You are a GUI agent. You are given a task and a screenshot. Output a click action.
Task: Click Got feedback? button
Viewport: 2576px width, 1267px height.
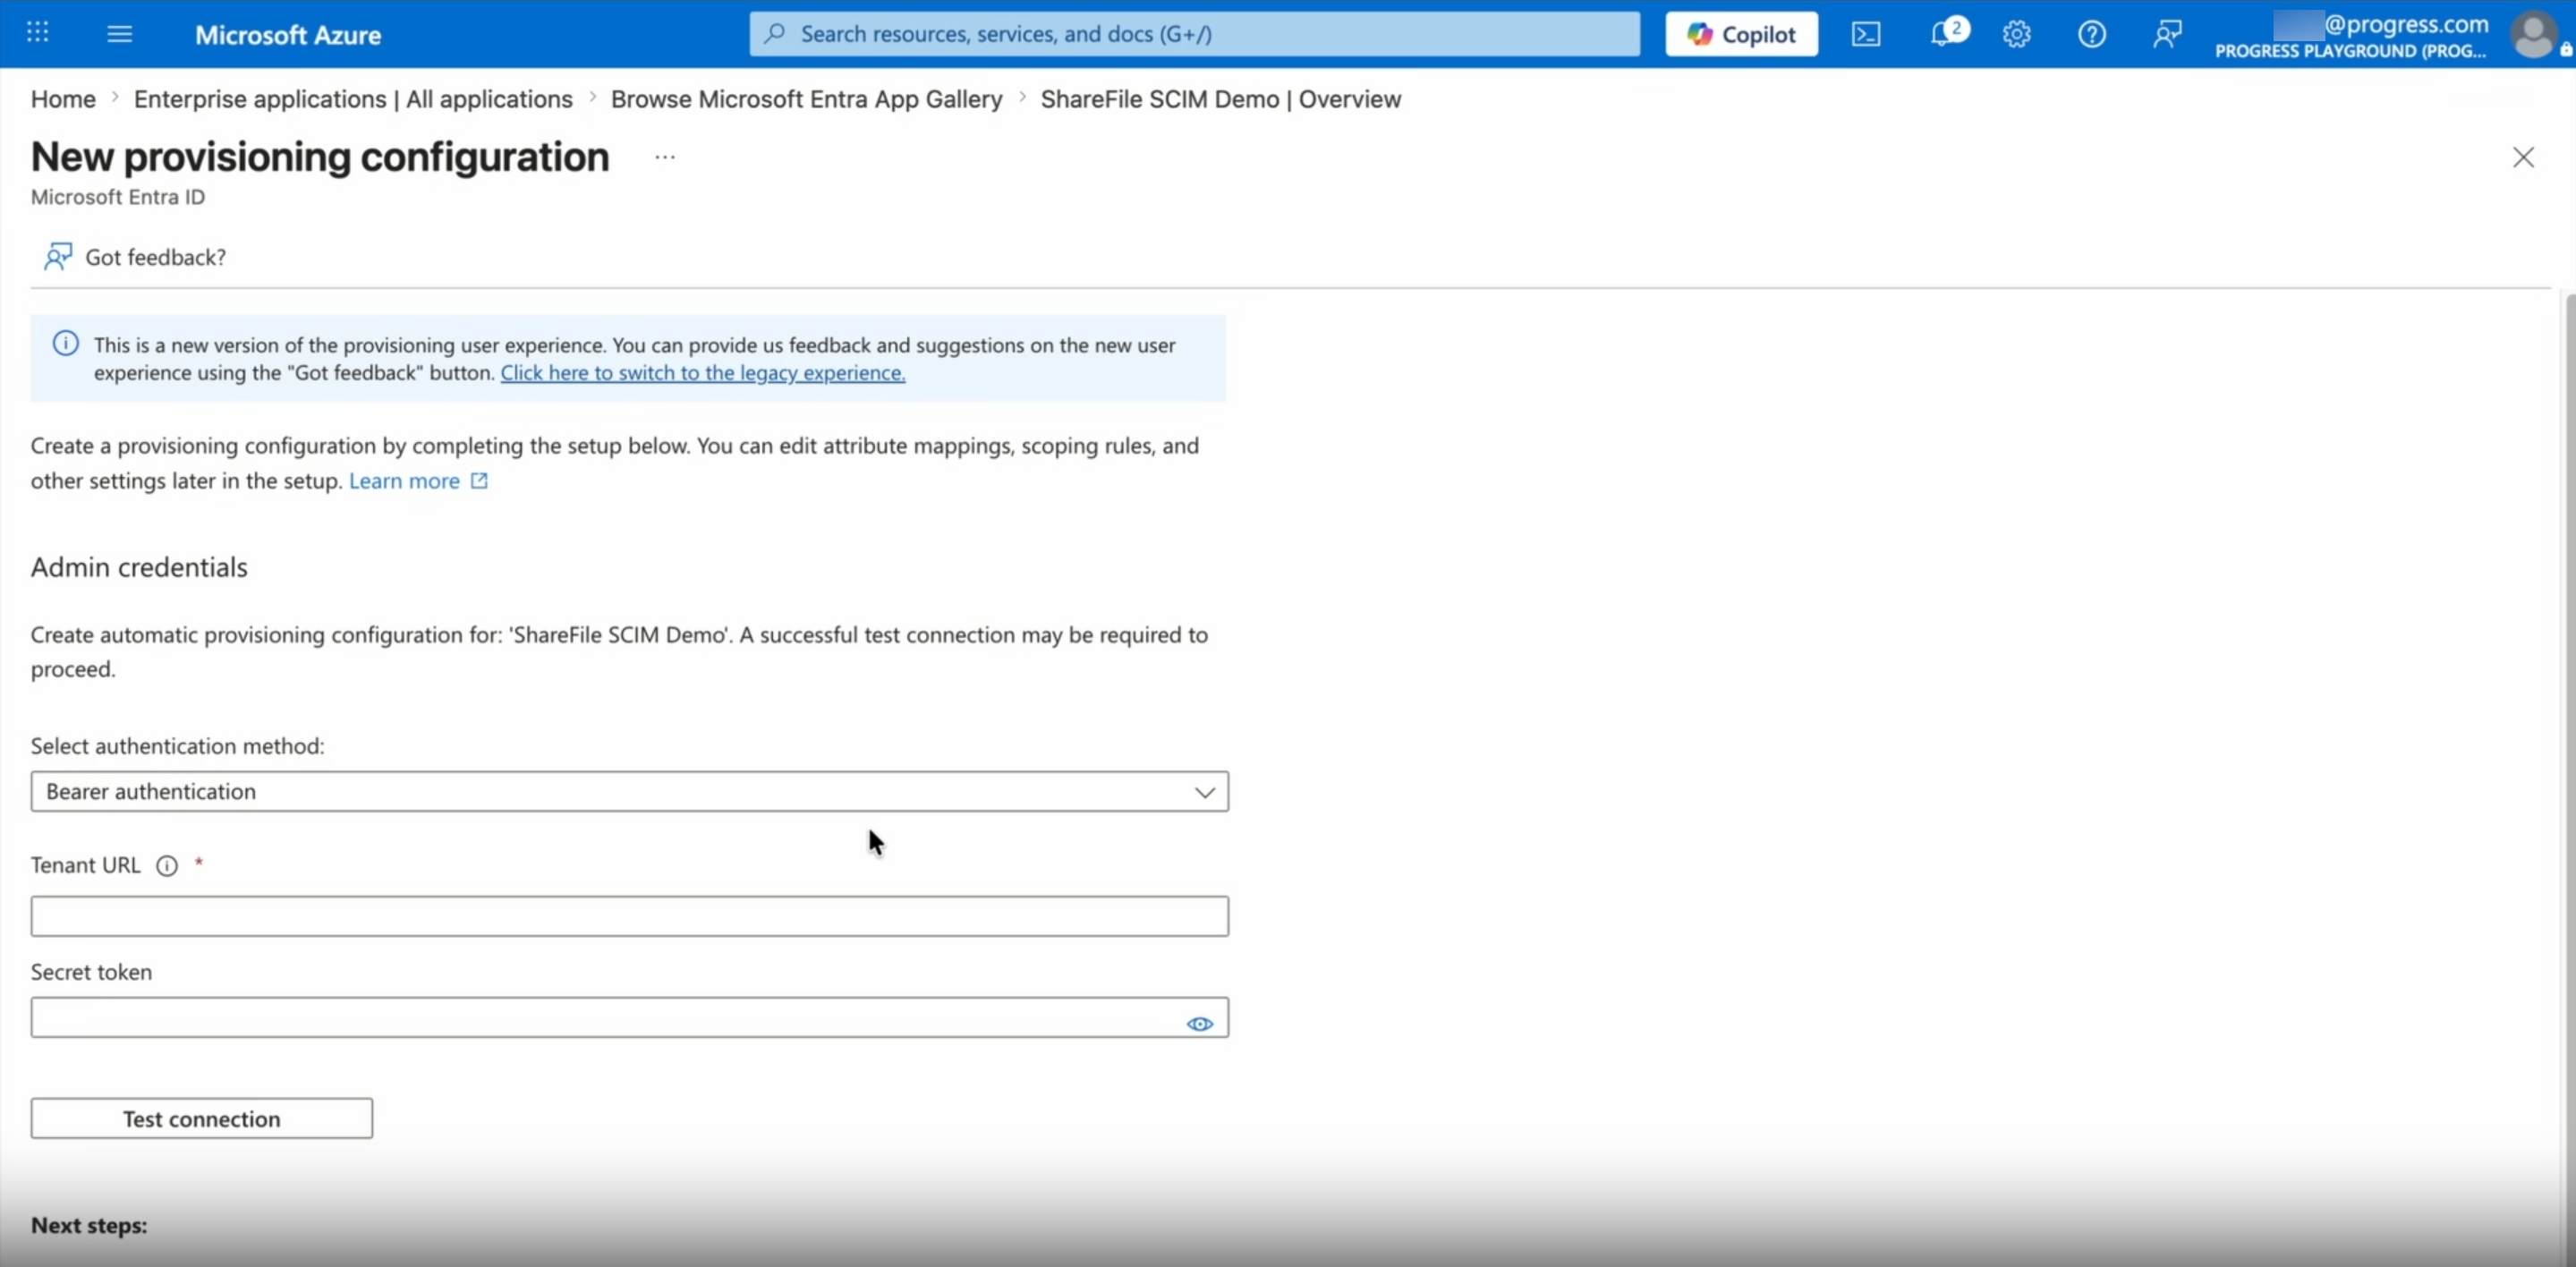135,257
